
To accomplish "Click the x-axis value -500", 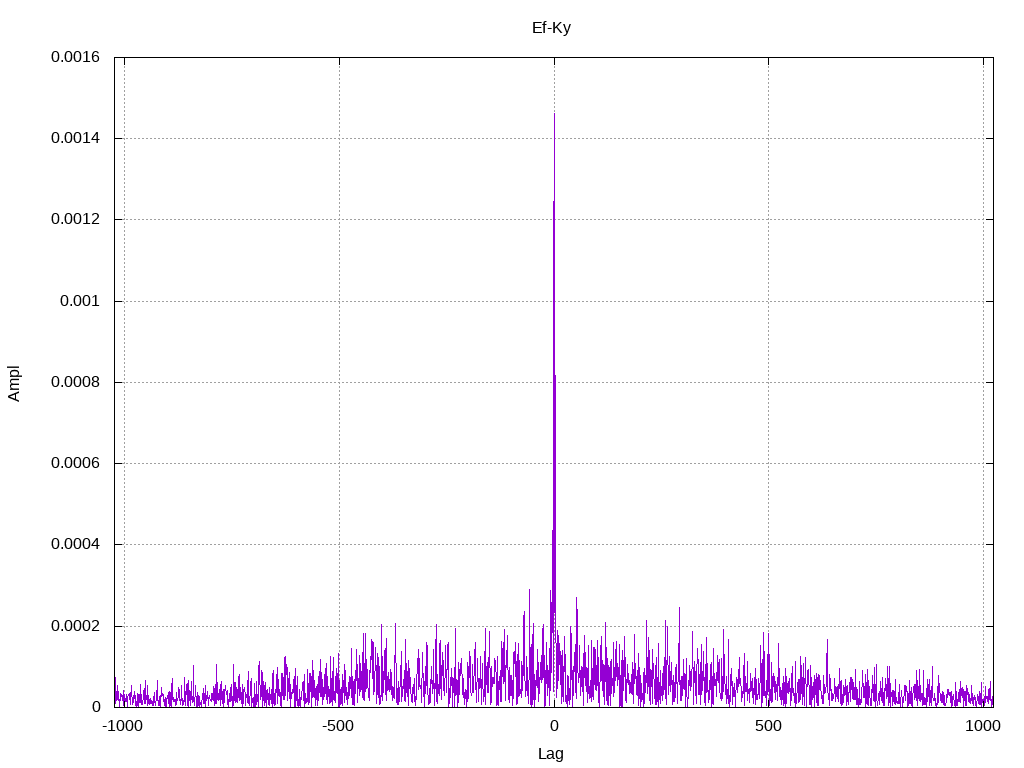I will [338, 726].
